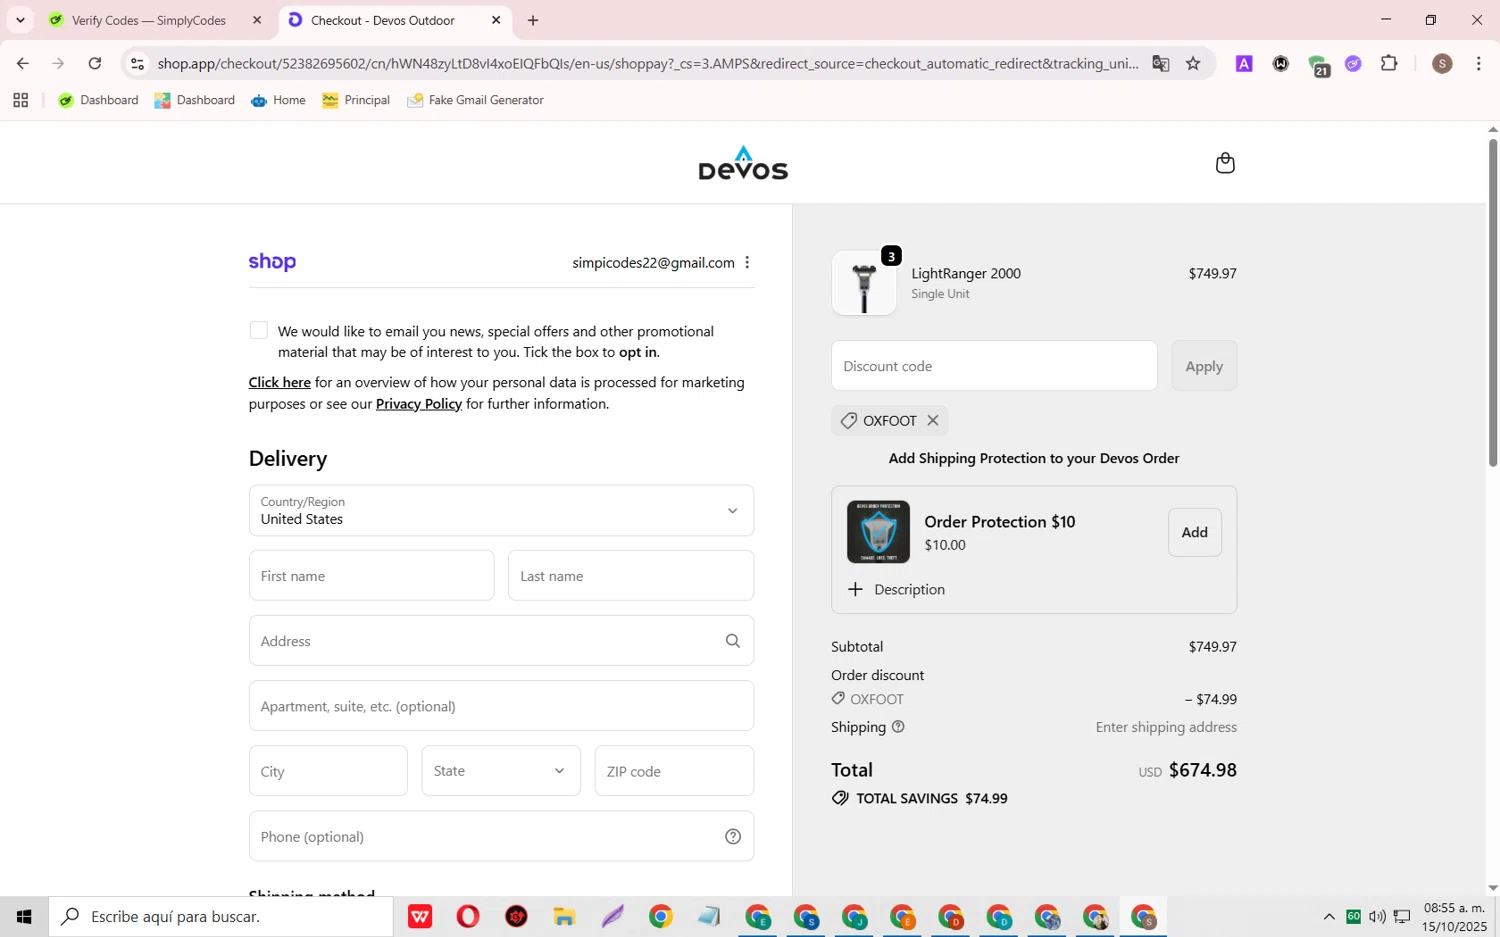View site information icon in address bar
This screenshot has width=1500, height=937.
click(138, 63)
